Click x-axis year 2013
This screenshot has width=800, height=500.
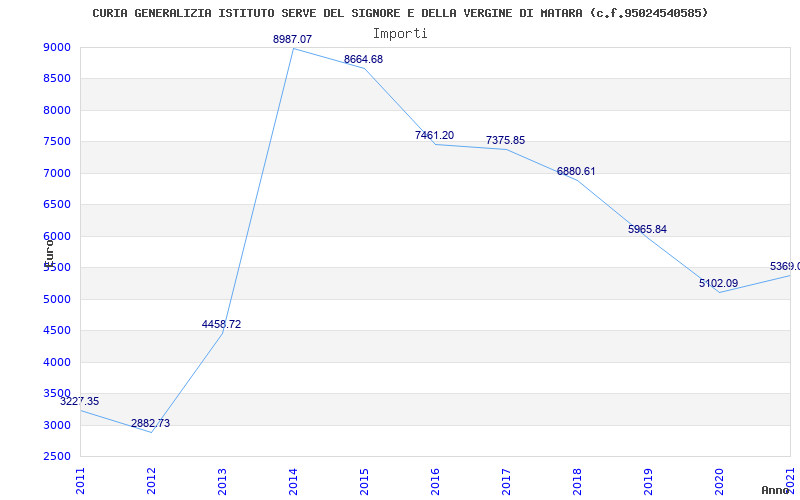tap(222, 481)
